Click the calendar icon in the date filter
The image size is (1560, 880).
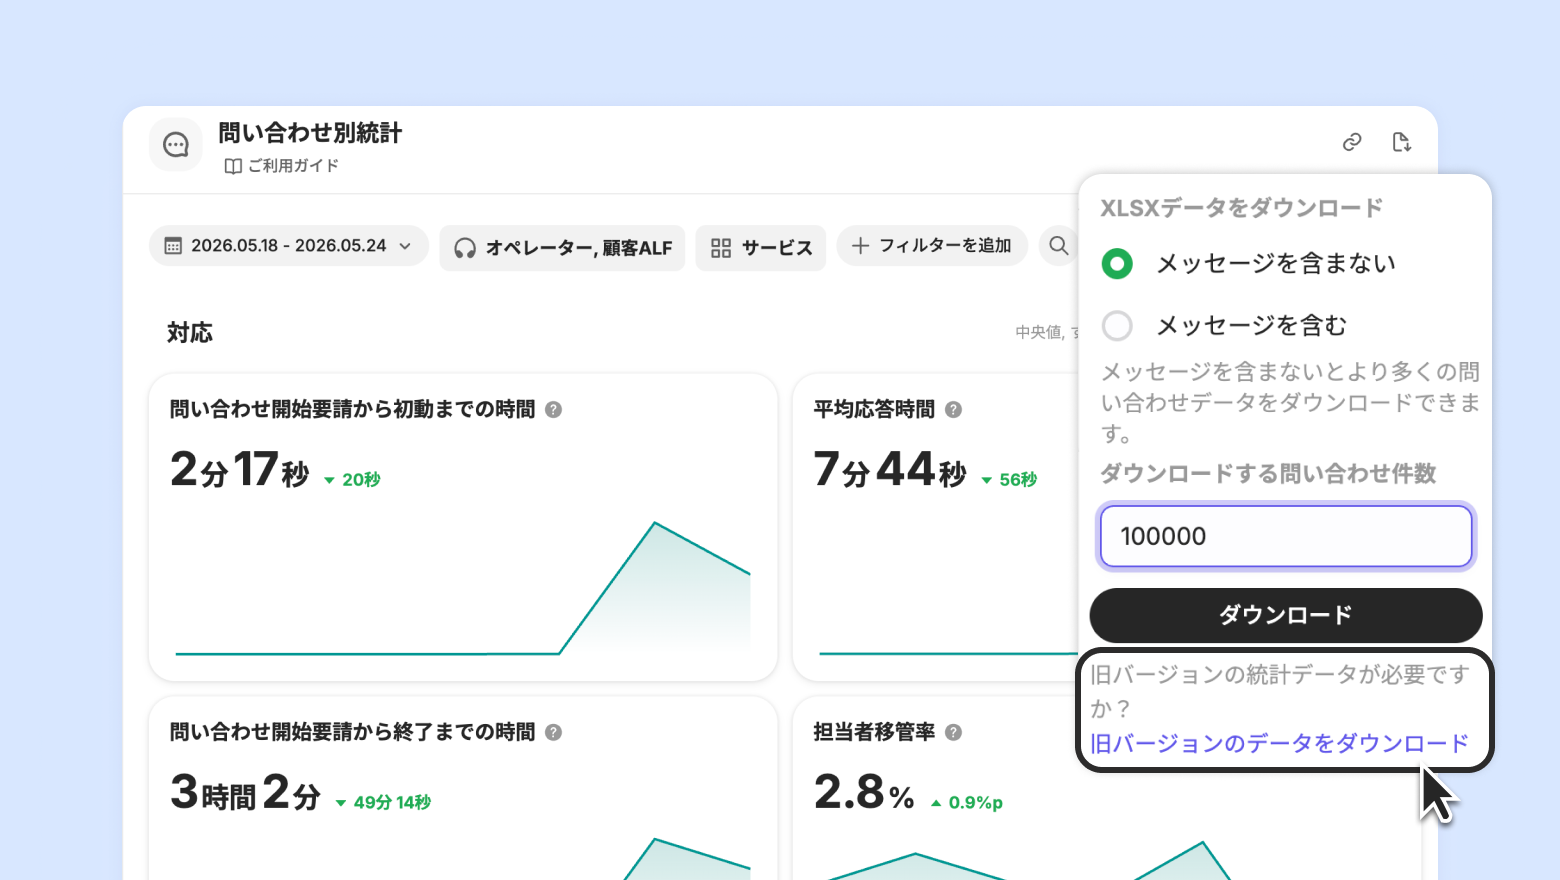pos(173,246)
